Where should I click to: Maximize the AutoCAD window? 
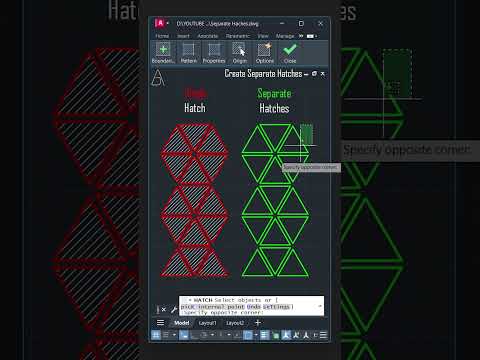point(301,23)
